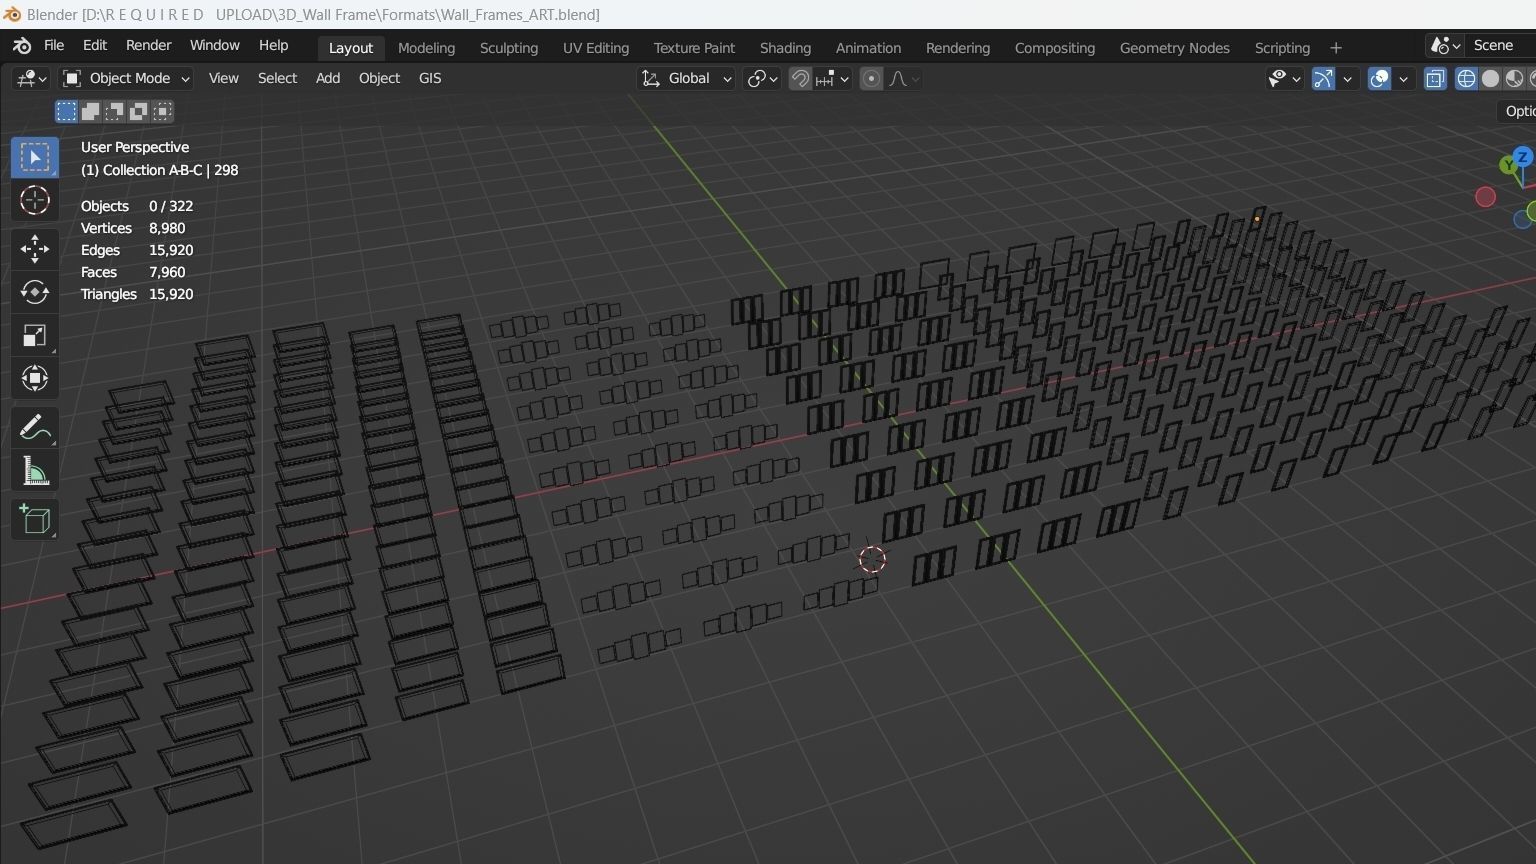Switch to the Geometry Nodes workspace tab
The height and width of the screenshot is (864, 1536).
1175,48
